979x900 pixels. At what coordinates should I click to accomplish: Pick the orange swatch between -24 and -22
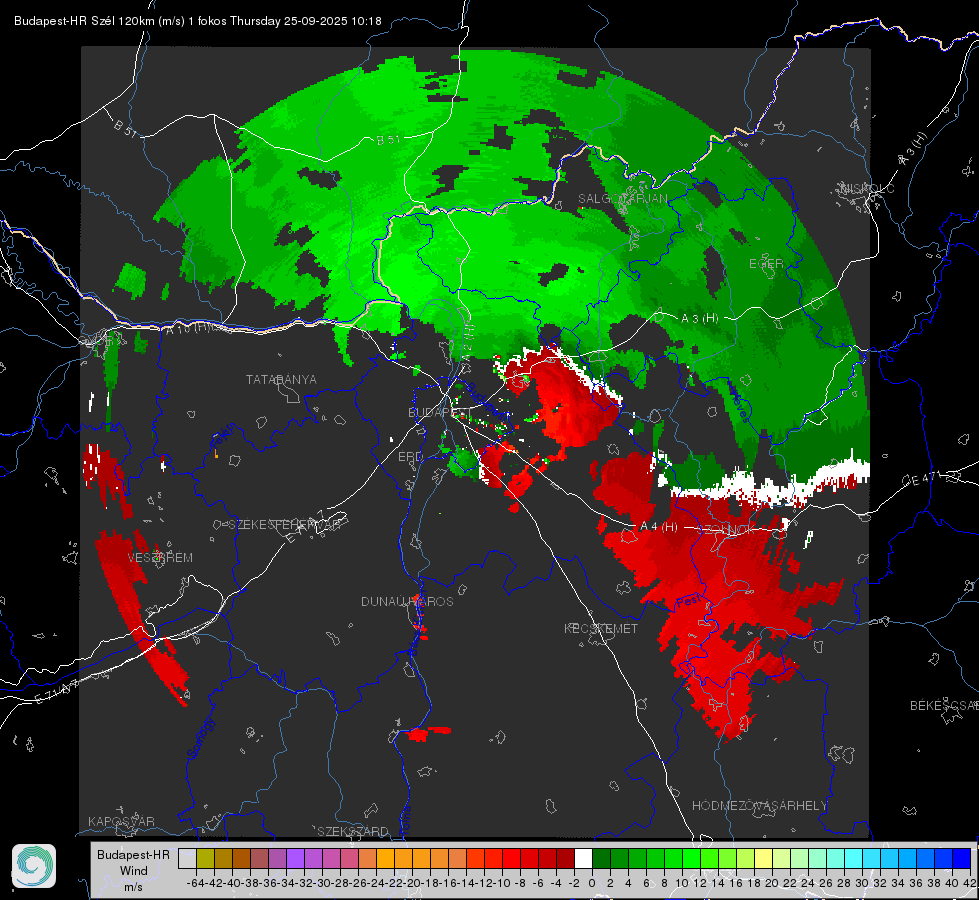tap(385, 858)
